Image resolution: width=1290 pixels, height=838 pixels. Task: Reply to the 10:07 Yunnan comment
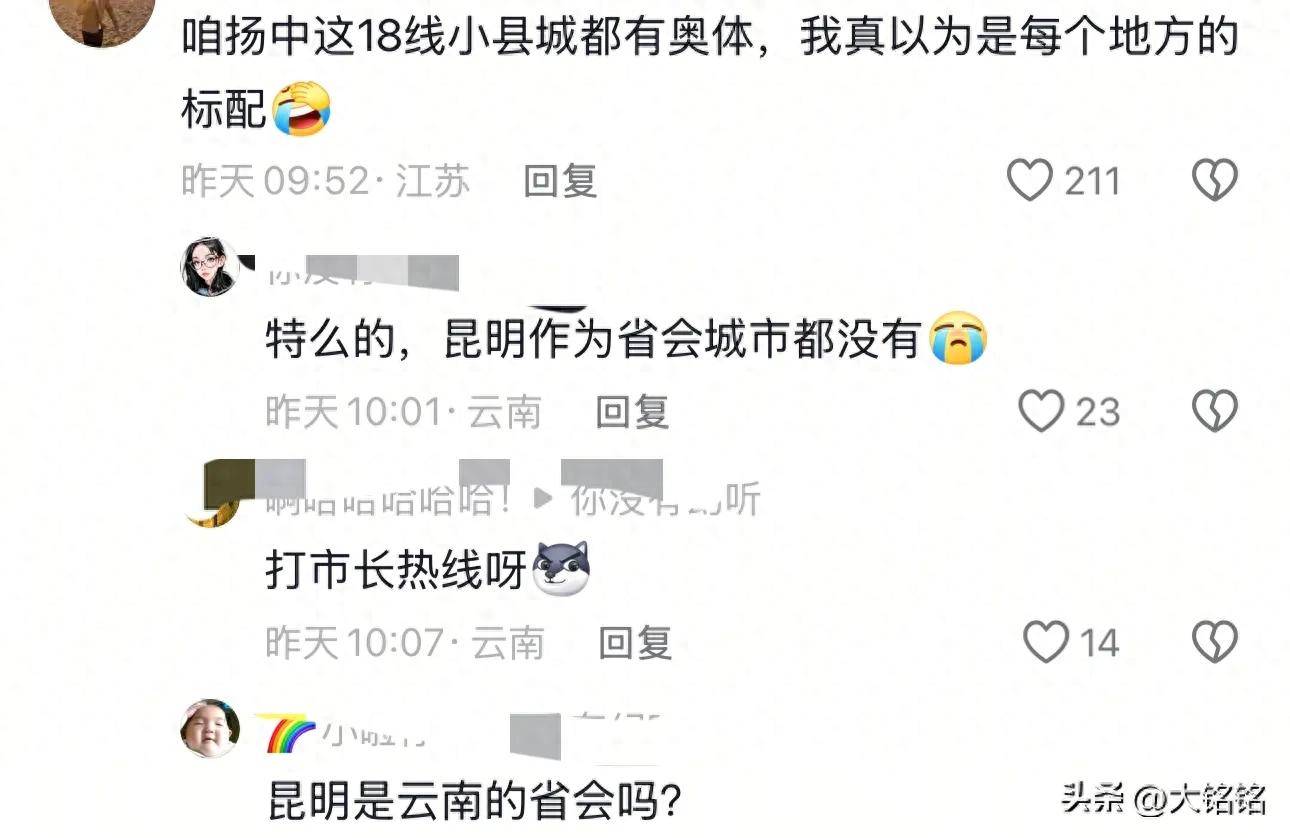point(635,642)
